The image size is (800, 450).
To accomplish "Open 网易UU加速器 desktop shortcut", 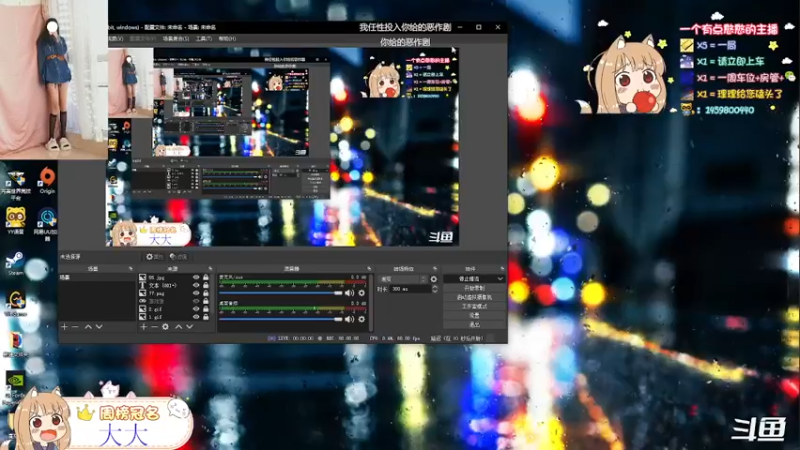I will [x=46, y=223].
